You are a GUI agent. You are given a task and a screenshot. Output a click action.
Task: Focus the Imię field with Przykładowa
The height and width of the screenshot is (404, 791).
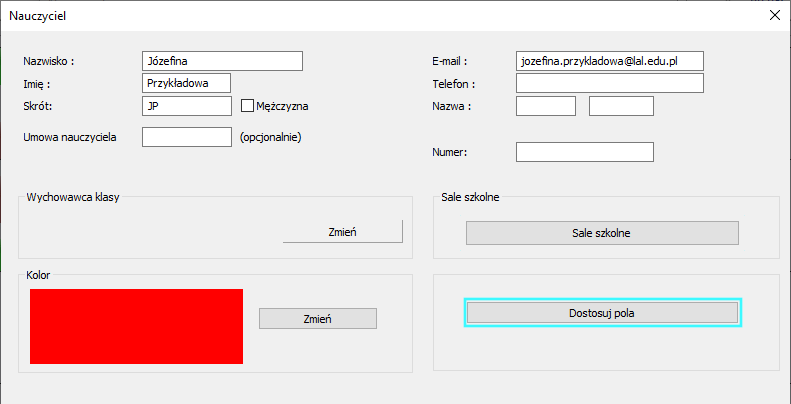pyautogui.click(x=186, y=83)
